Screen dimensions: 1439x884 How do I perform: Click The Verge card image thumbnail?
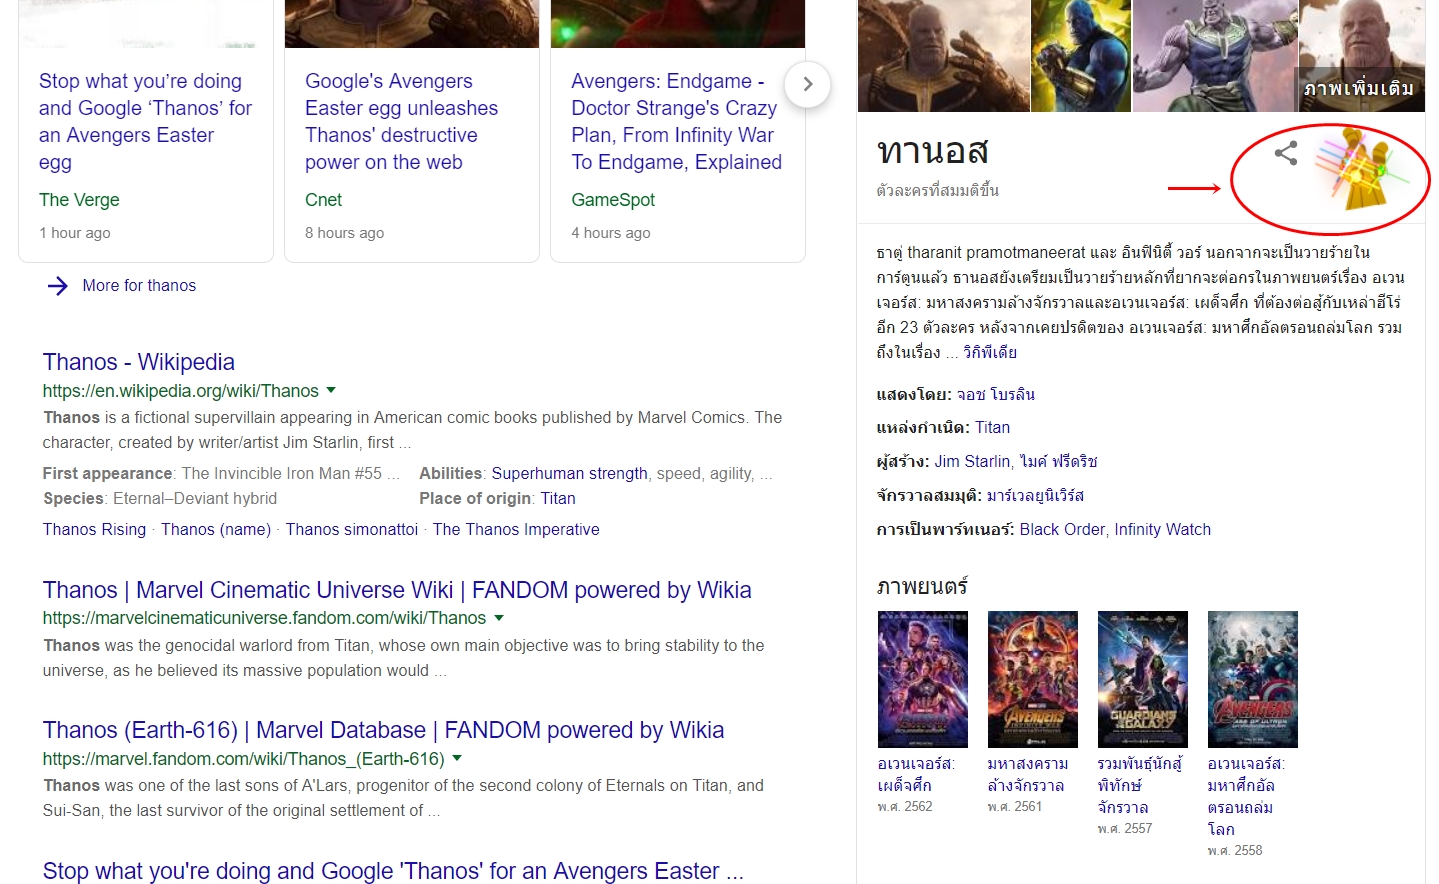(x=146, y=24)
